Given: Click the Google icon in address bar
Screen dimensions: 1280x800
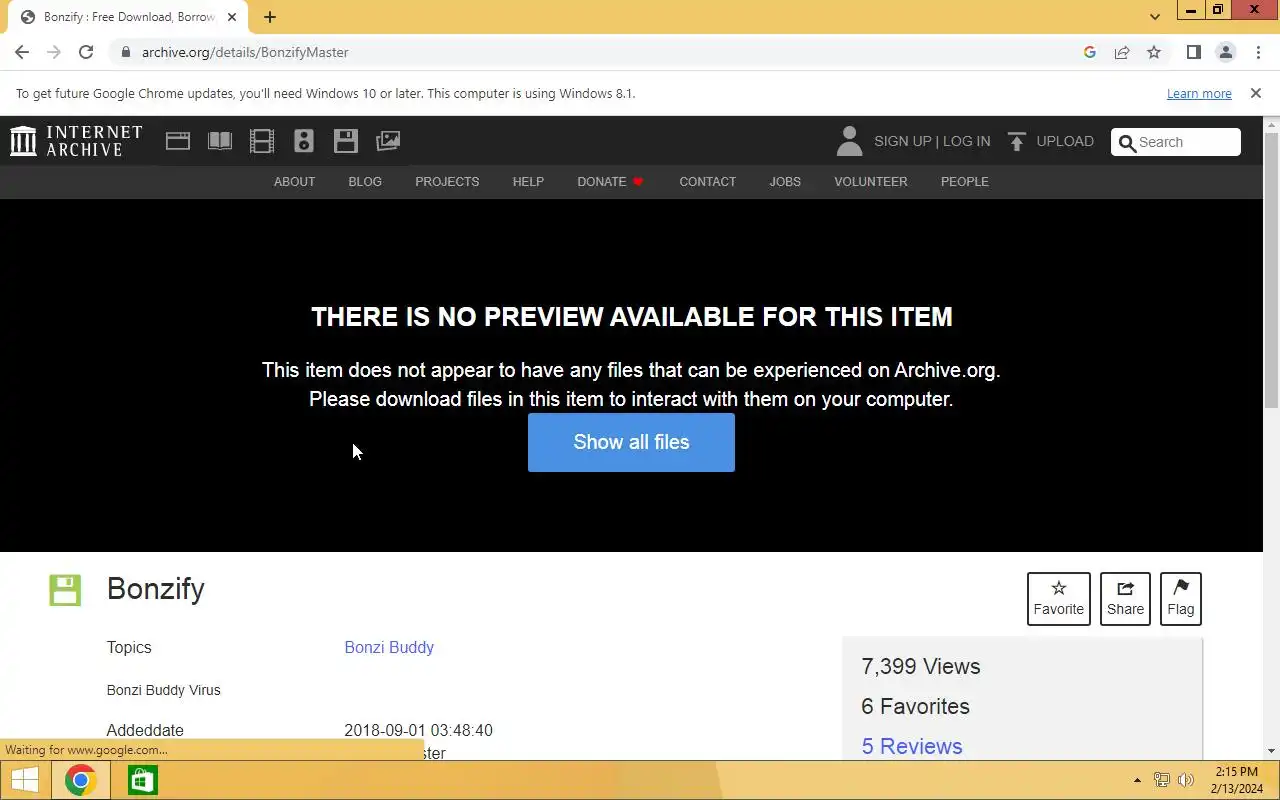Looking at the screenshot, I should pos(1090,52).
